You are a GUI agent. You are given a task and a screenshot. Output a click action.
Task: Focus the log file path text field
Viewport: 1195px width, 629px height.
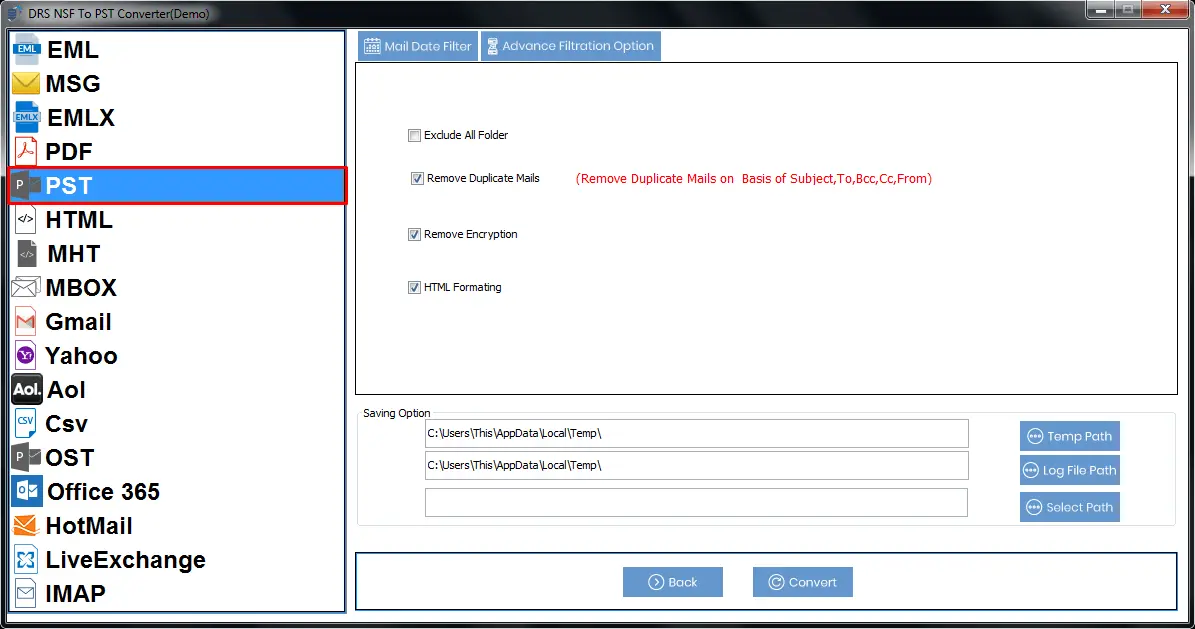click(697, 465)
